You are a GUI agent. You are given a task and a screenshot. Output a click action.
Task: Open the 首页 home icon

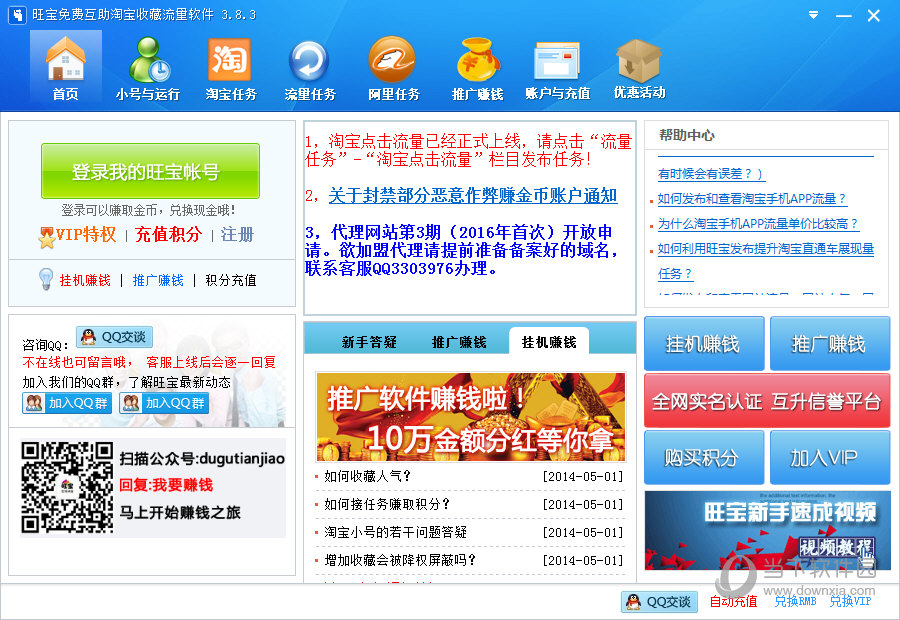pyautogui.click(x=65, y=68)
